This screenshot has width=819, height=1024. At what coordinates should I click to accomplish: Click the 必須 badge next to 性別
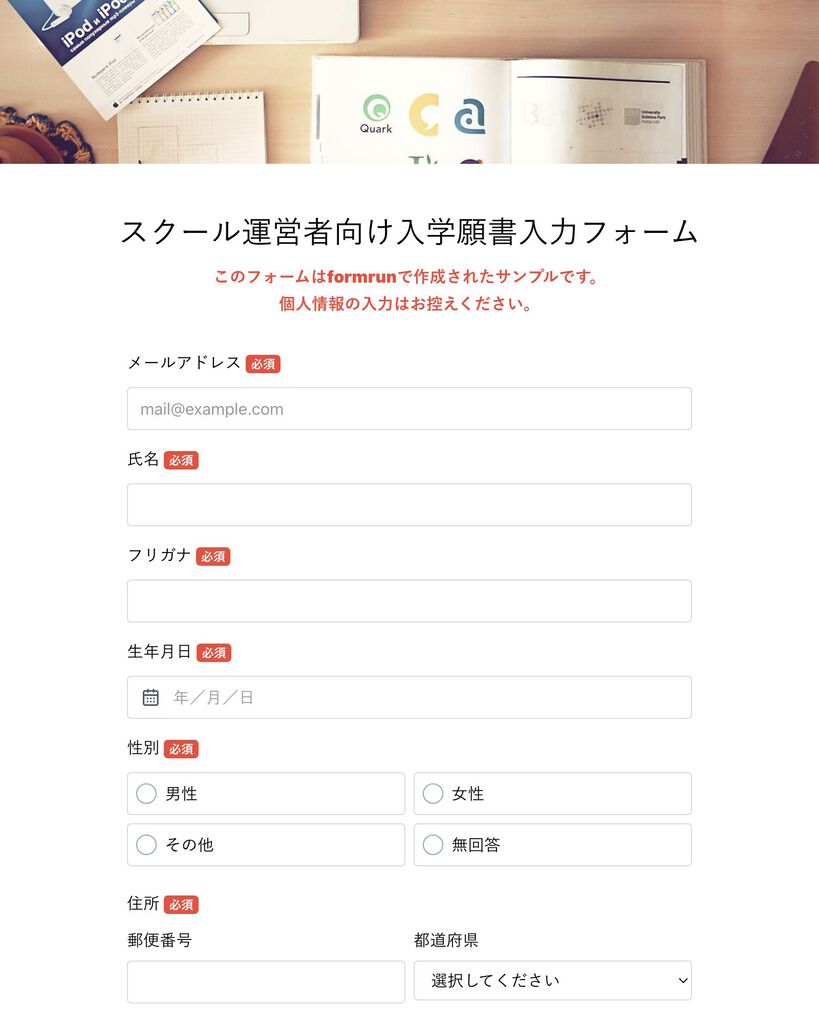[x=181, y=749]
